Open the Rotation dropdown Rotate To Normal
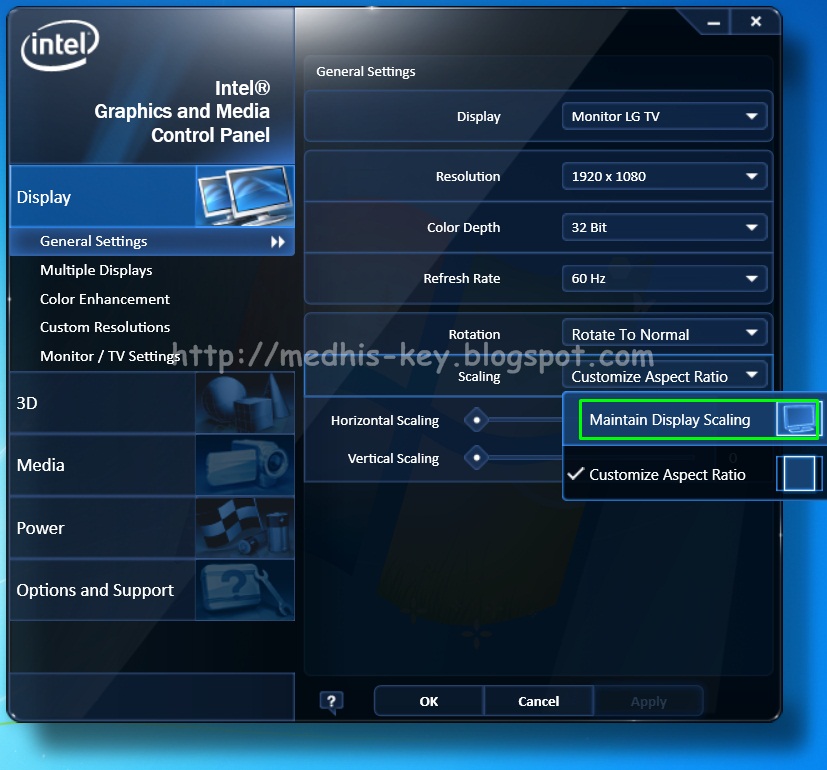This screenshot has height=770, width=827. pos(665,333)
